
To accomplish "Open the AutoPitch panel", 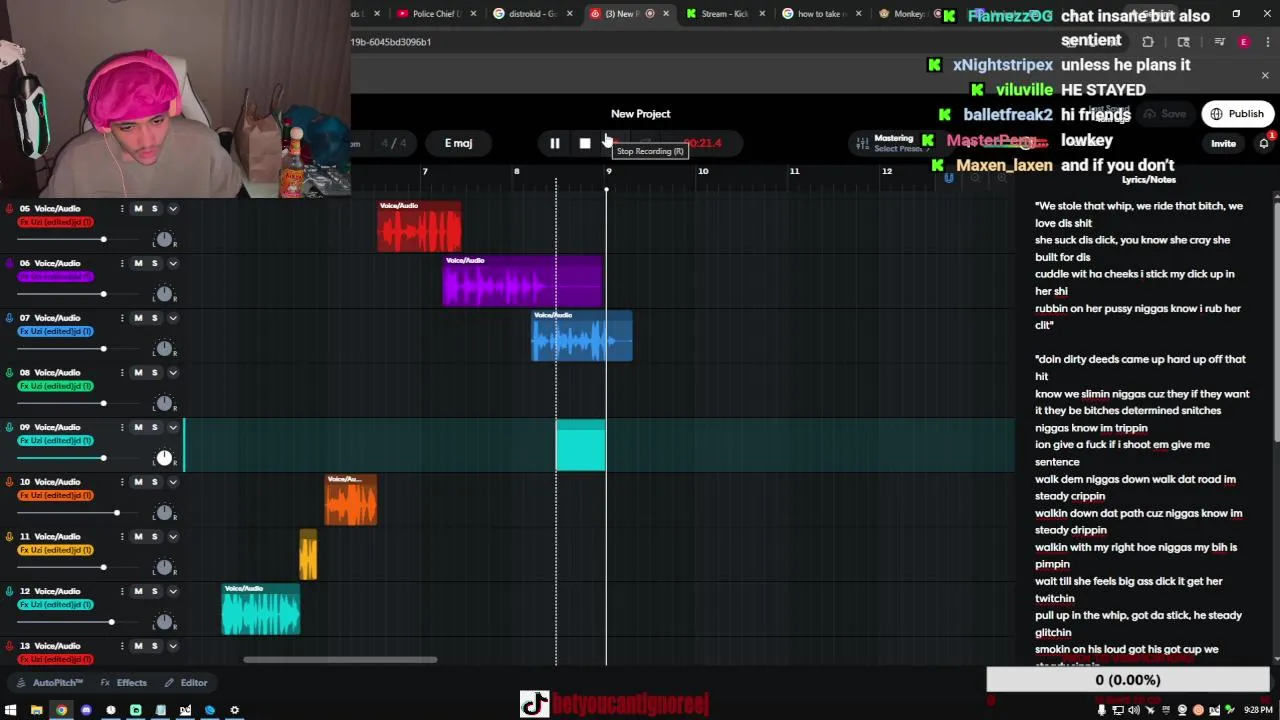I will click(50, 683).
